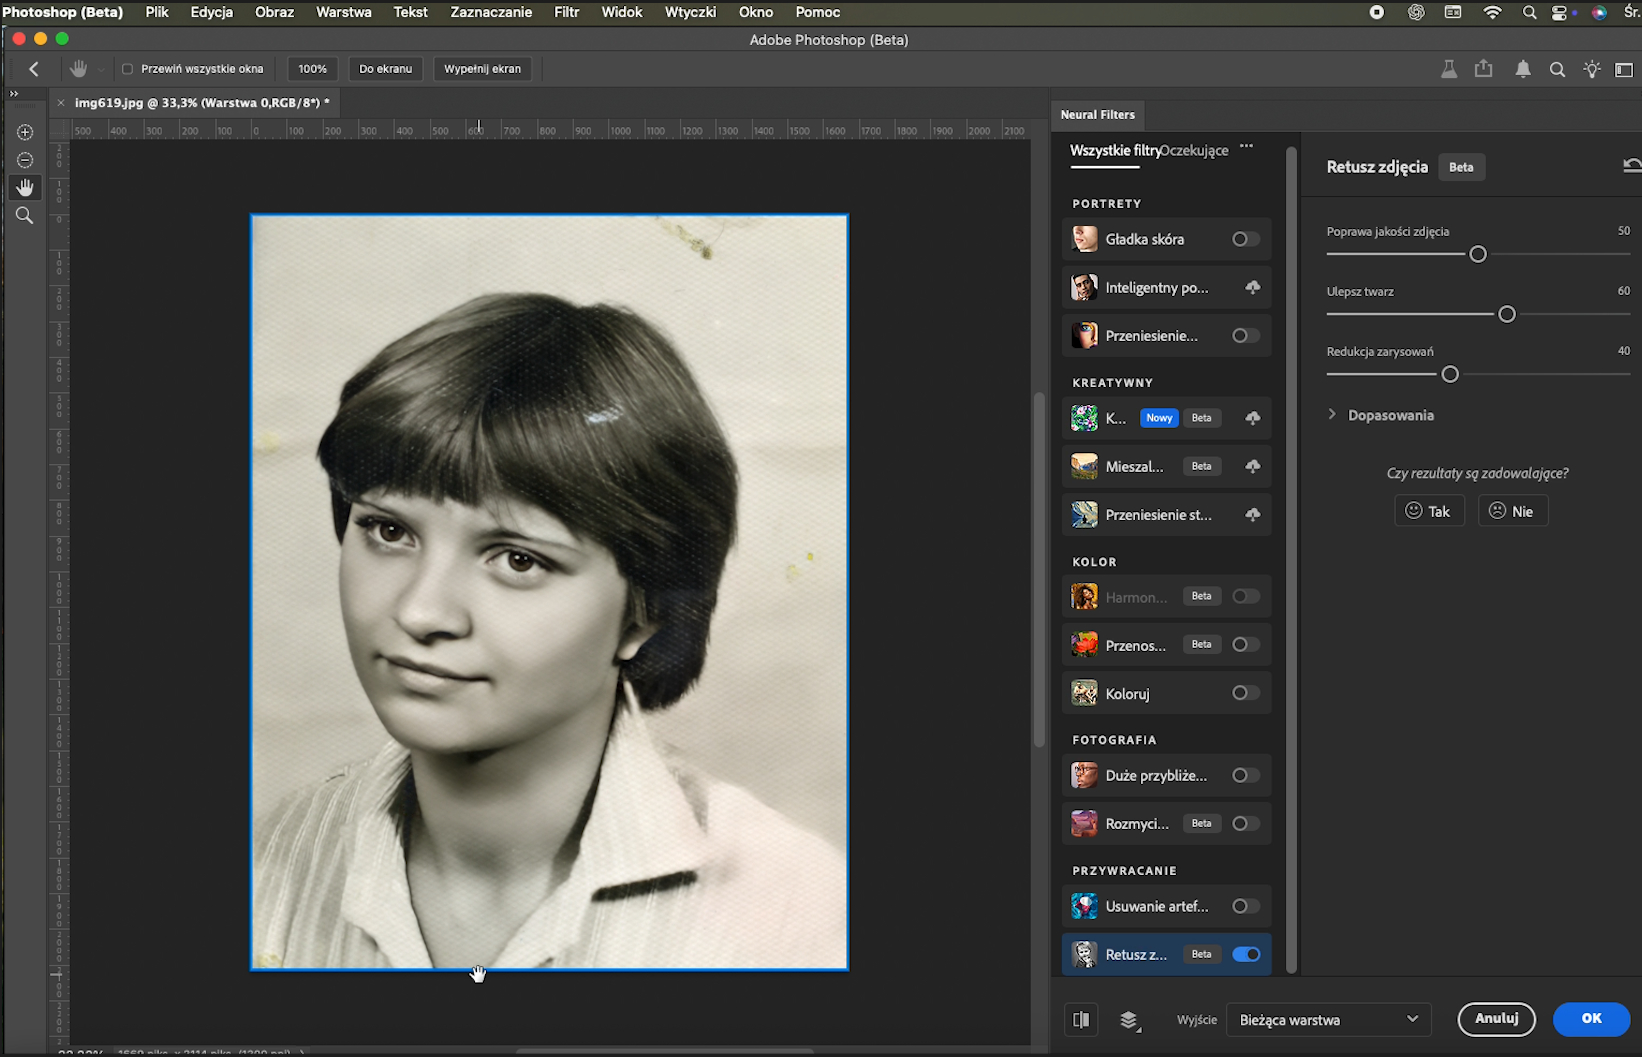1642x1057 pixels.
Task: Click the layers preview icon beside Wyjście
Action: click(x=1129, y=1020)
